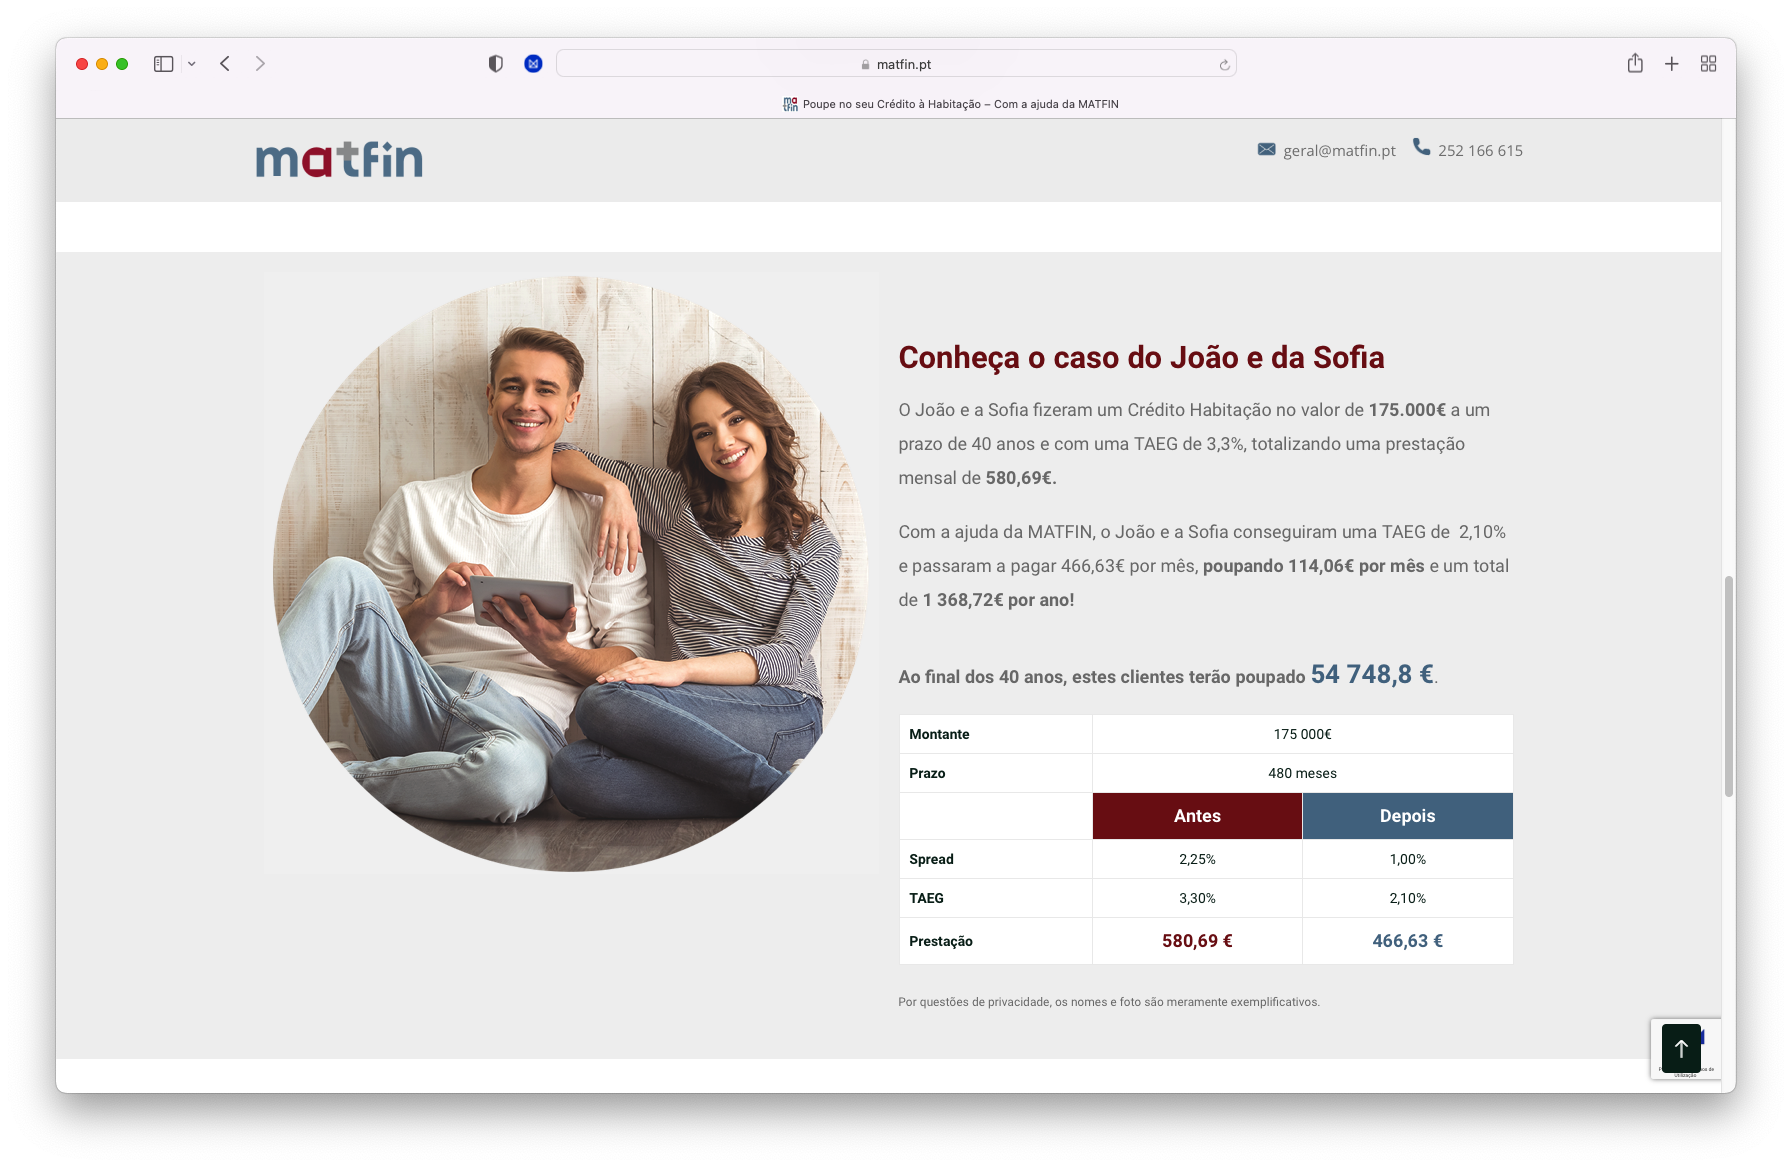Select the Poupe no seu Crédito à Habitação tab

(951, 104)
